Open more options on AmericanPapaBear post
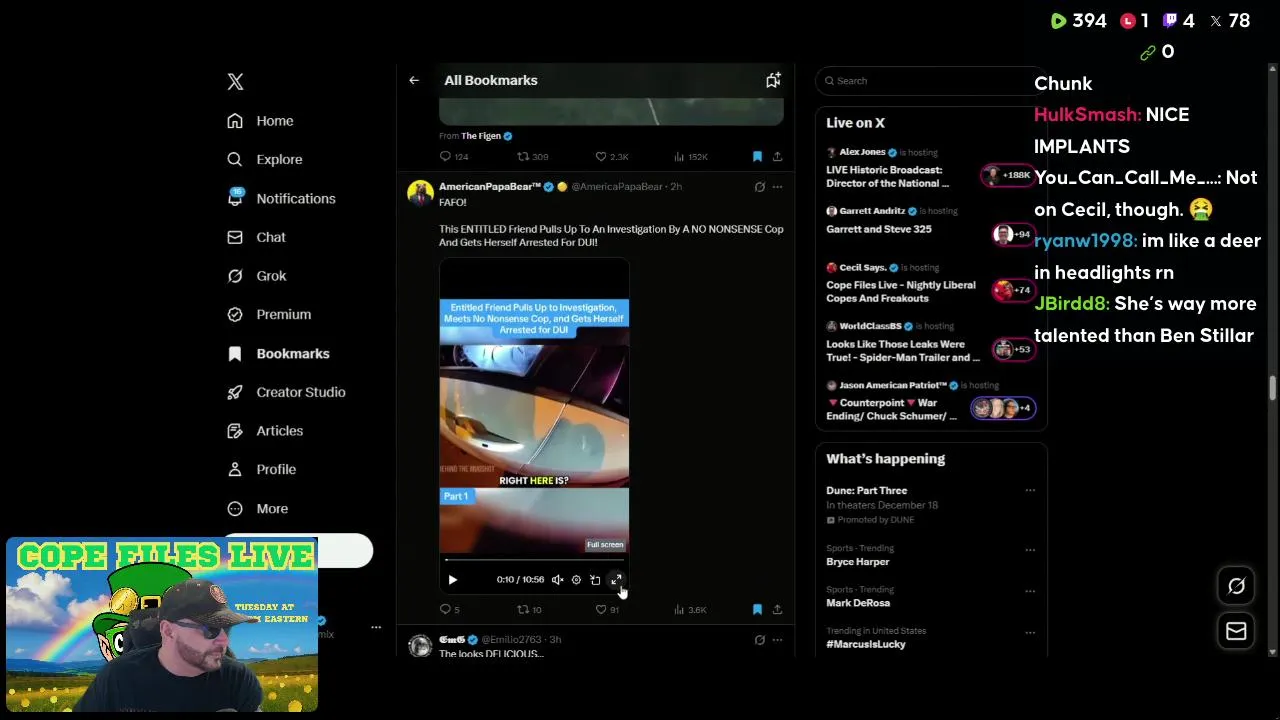The image size is (1280, 720). click(x=777, y=187)
